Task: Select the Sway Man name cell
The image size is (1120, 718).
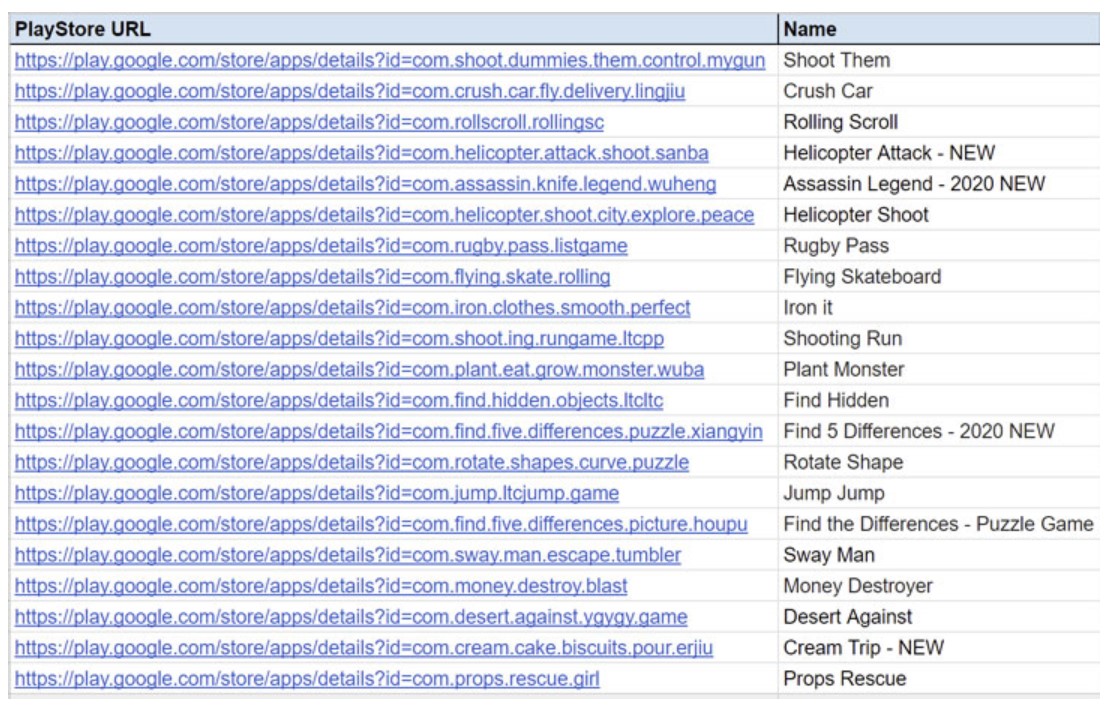Action: (x=939, y=555)
